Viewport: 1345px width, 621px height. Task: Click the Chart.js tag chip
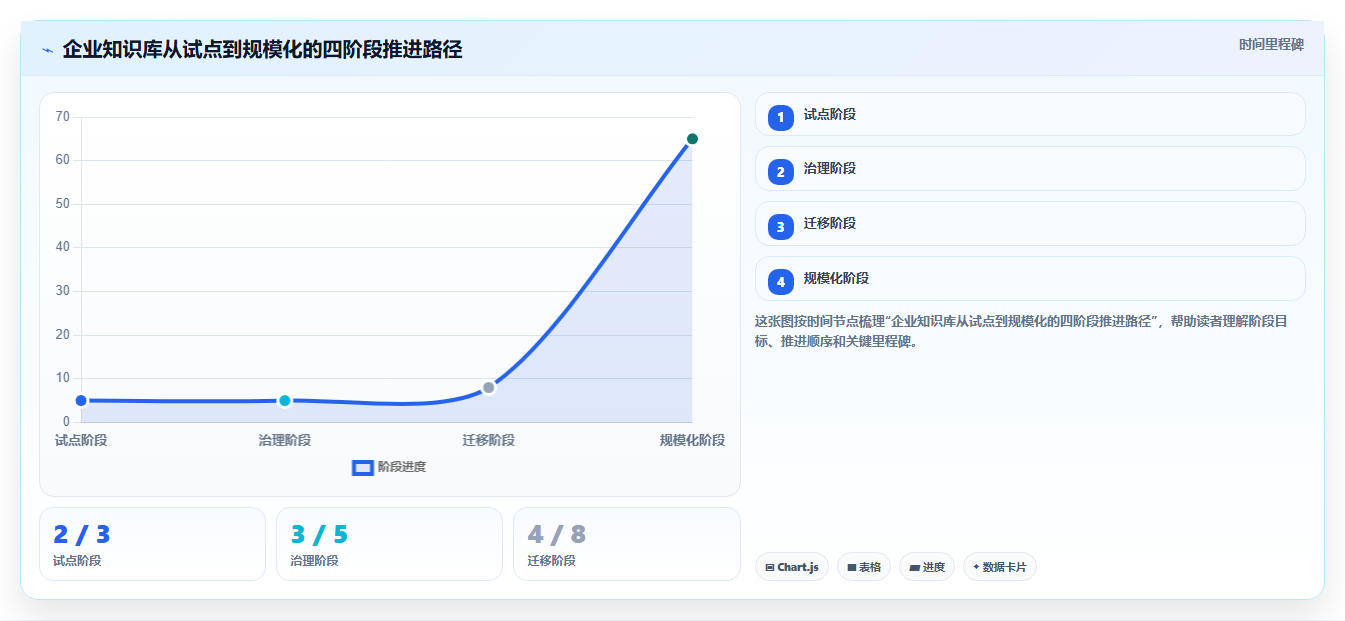pyautogui.click(x=792, y=567)
